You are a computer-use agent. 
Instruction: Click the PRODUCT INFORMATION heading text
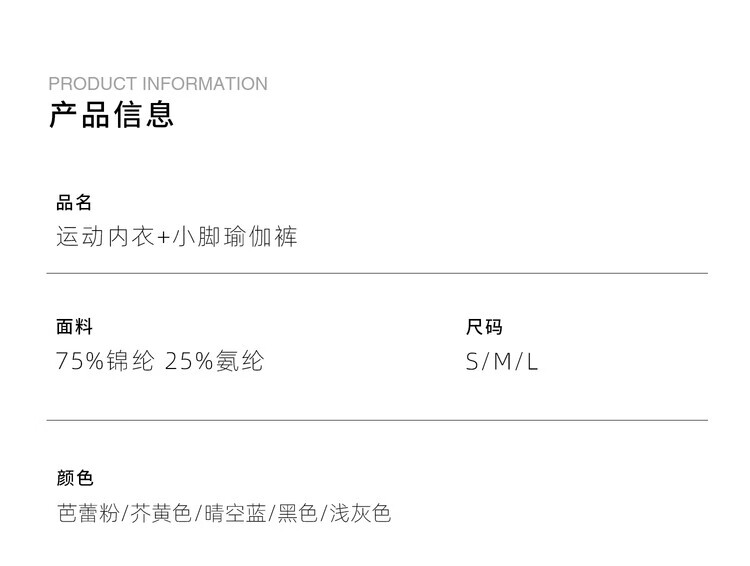(x=158, y=84)
